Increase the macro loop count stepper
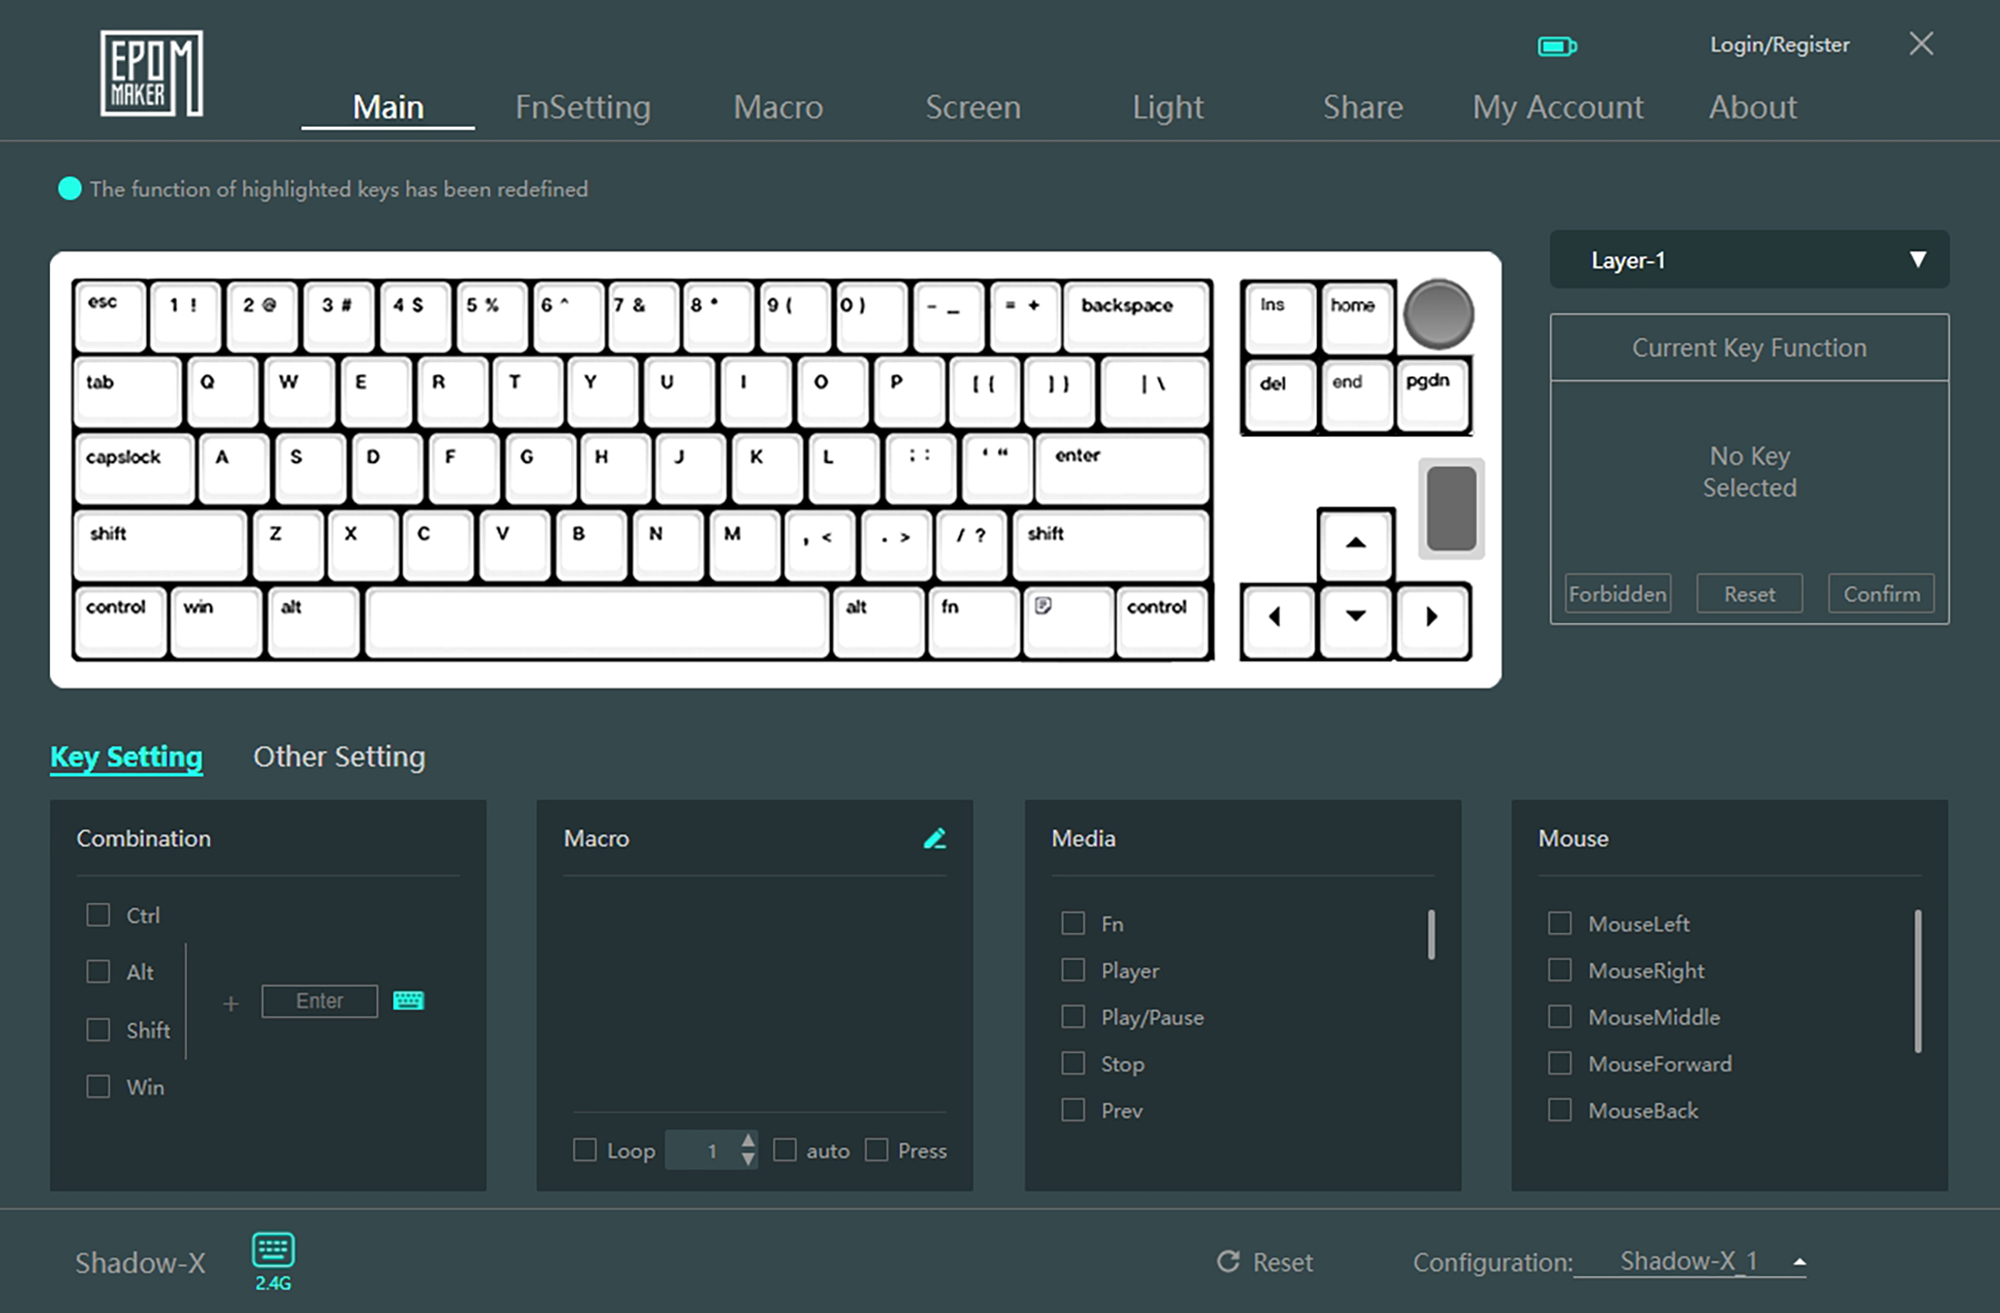Image resolution: width=2000 pixels, height=1313 pixels. [748, 1141]
